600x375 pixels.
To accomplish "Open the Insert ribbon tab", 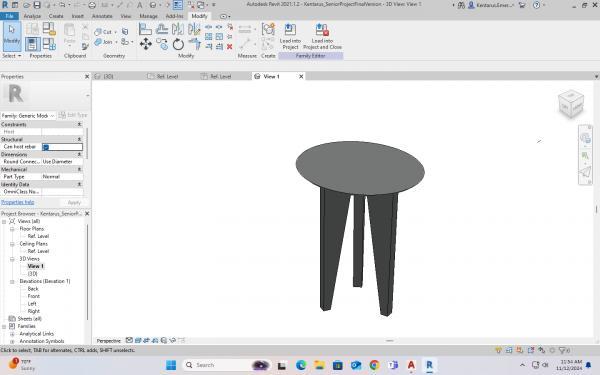I will [78, 16].
